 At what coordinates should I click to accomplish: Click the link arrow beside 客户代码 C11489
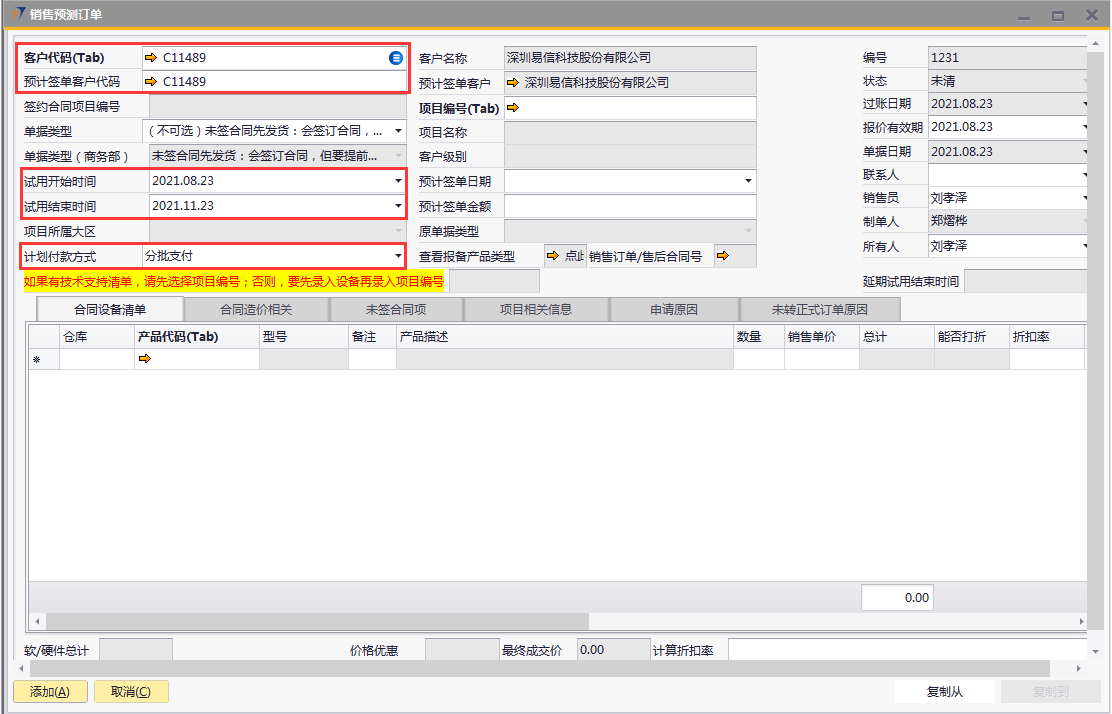point(151,58)
